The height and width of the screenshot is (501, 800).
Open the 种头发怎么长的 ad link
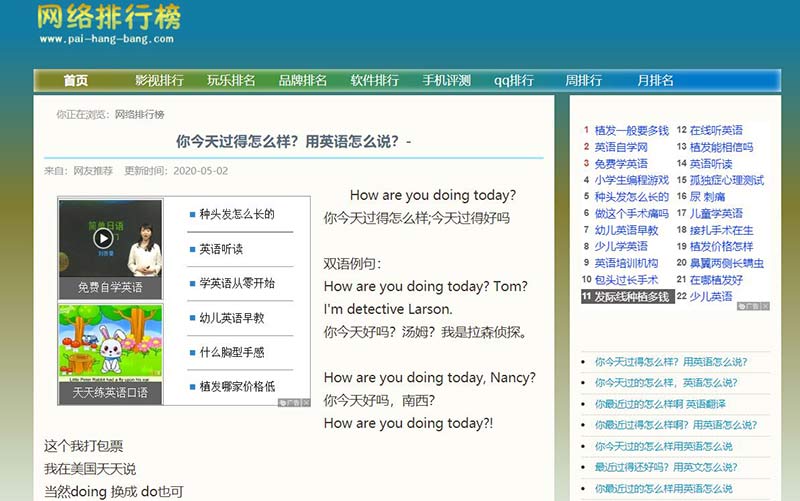236,214
